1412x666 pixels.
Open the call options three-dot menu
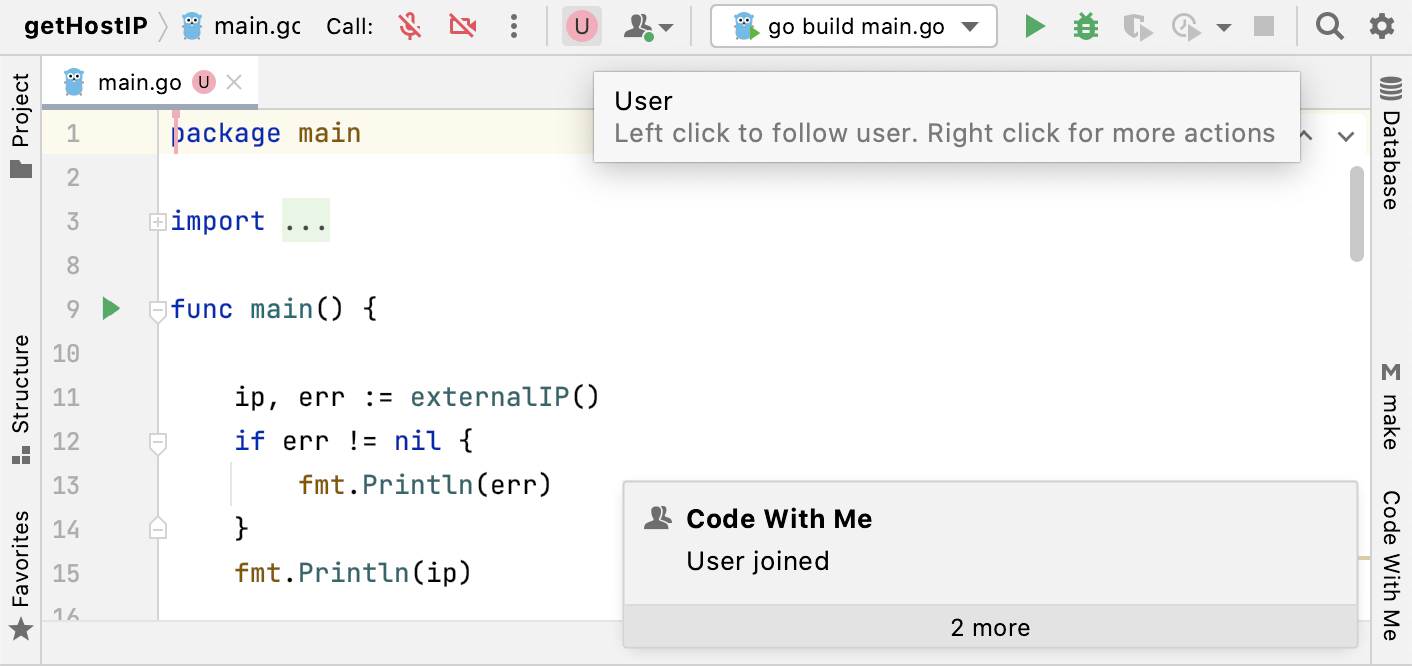514,26
